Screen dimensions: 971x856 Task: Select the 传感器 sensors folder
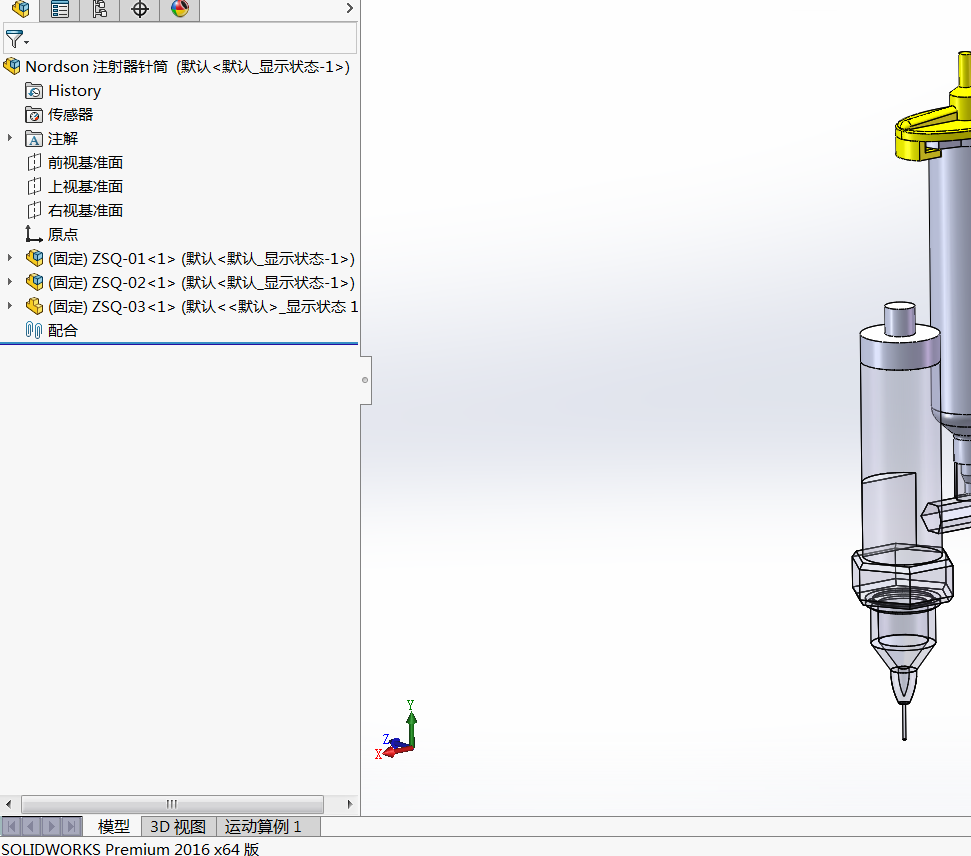click(71, 115)
